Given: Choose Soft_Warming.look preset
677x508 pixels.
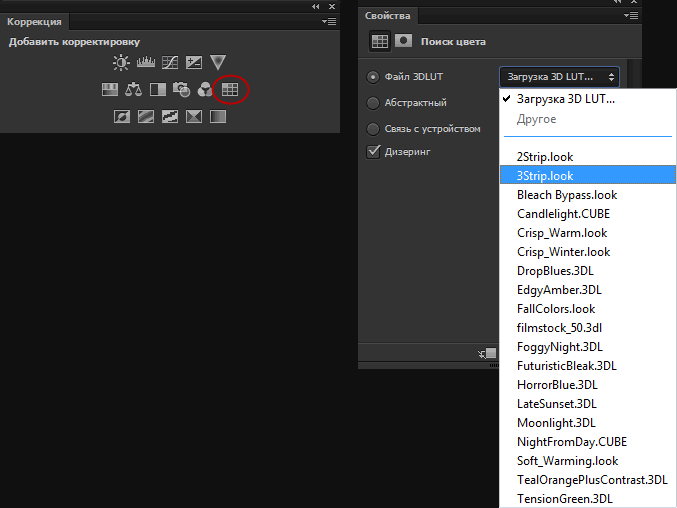Looking at the screenshot, I should tap(588, 461).
